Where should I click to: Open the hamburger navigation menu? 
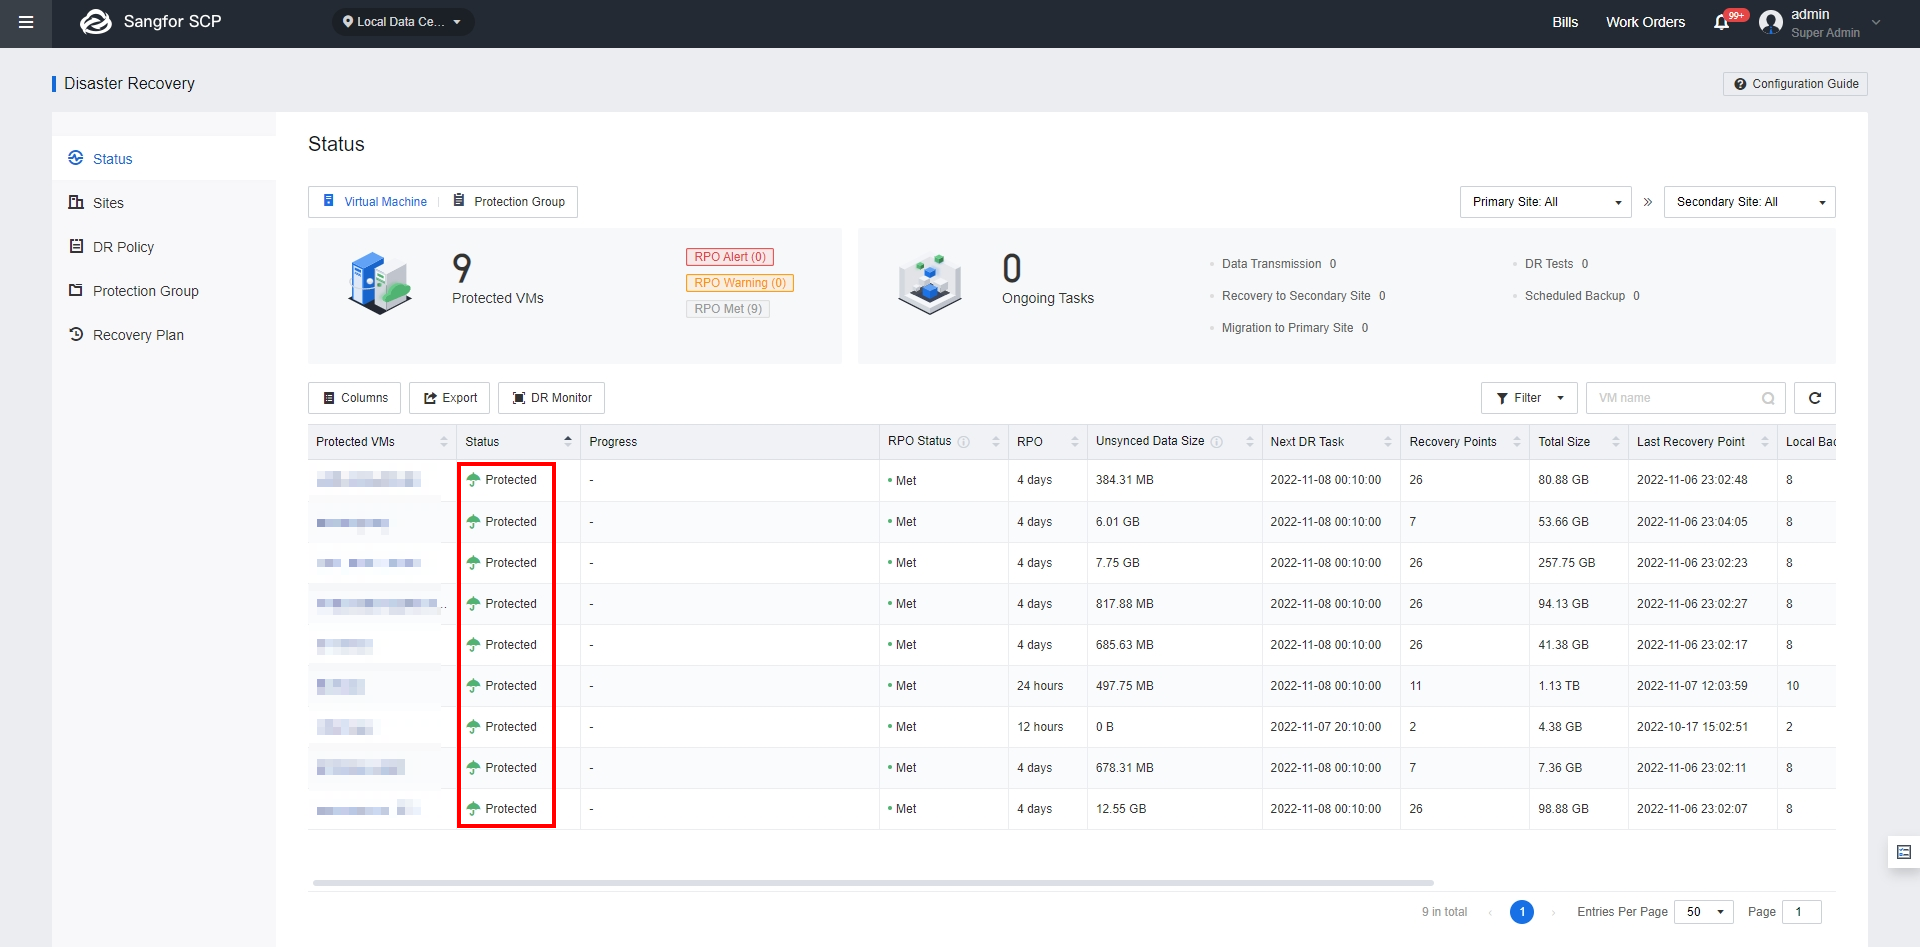(x=26, y=22)
